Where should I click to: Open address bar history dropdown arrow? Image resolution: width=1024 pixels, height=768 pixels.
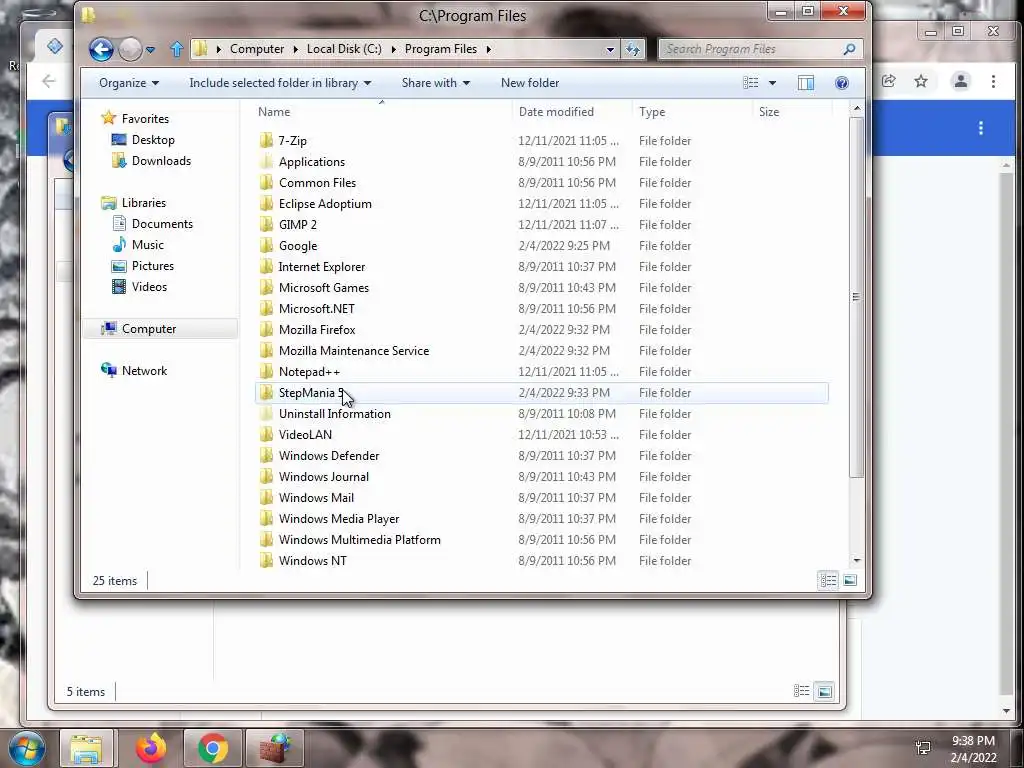coord(610,49)
